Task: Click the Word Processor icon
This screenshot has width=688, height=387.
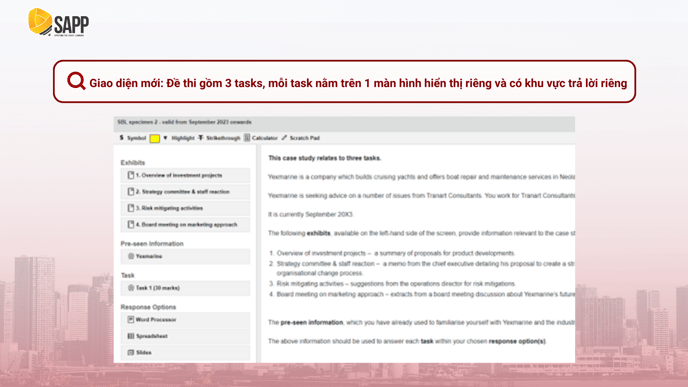Action: (x=131, y=319)
